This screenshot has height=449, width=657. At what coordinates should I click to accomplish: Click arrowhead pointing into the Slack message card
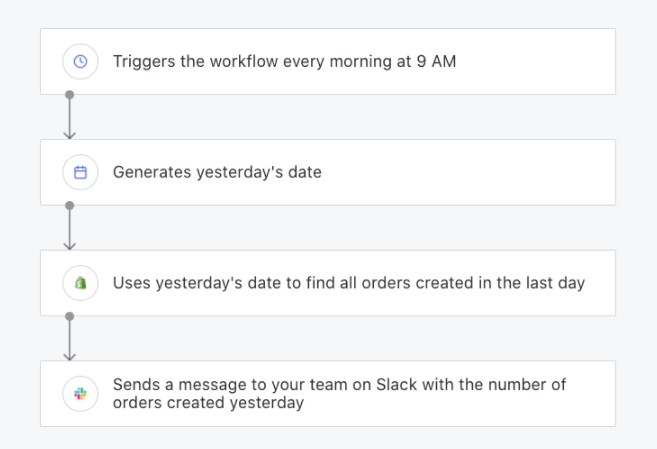tap(70, 357)
